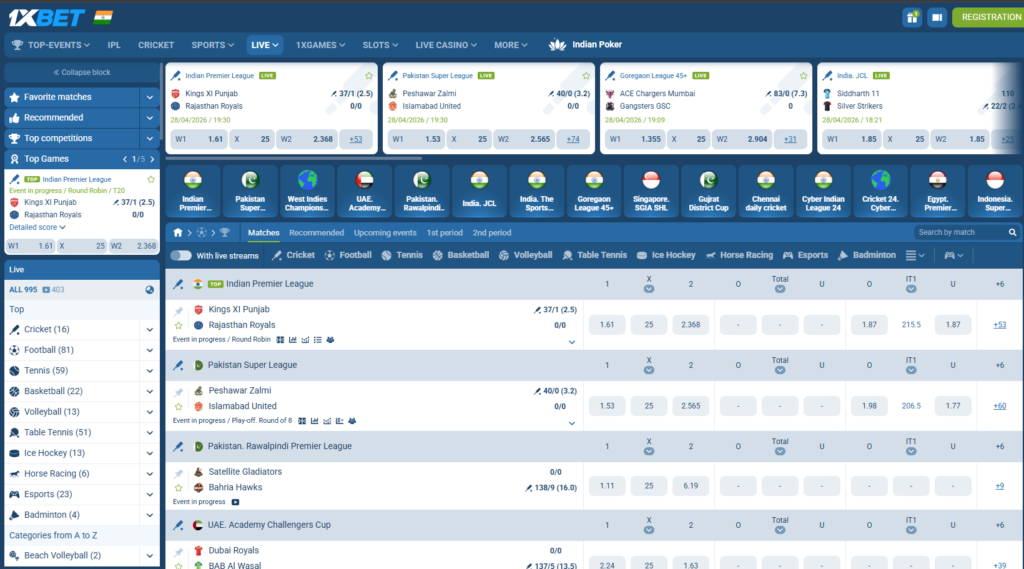Click the 1XBET logo
Viewport: 1024px width, 569px height.
46,18
